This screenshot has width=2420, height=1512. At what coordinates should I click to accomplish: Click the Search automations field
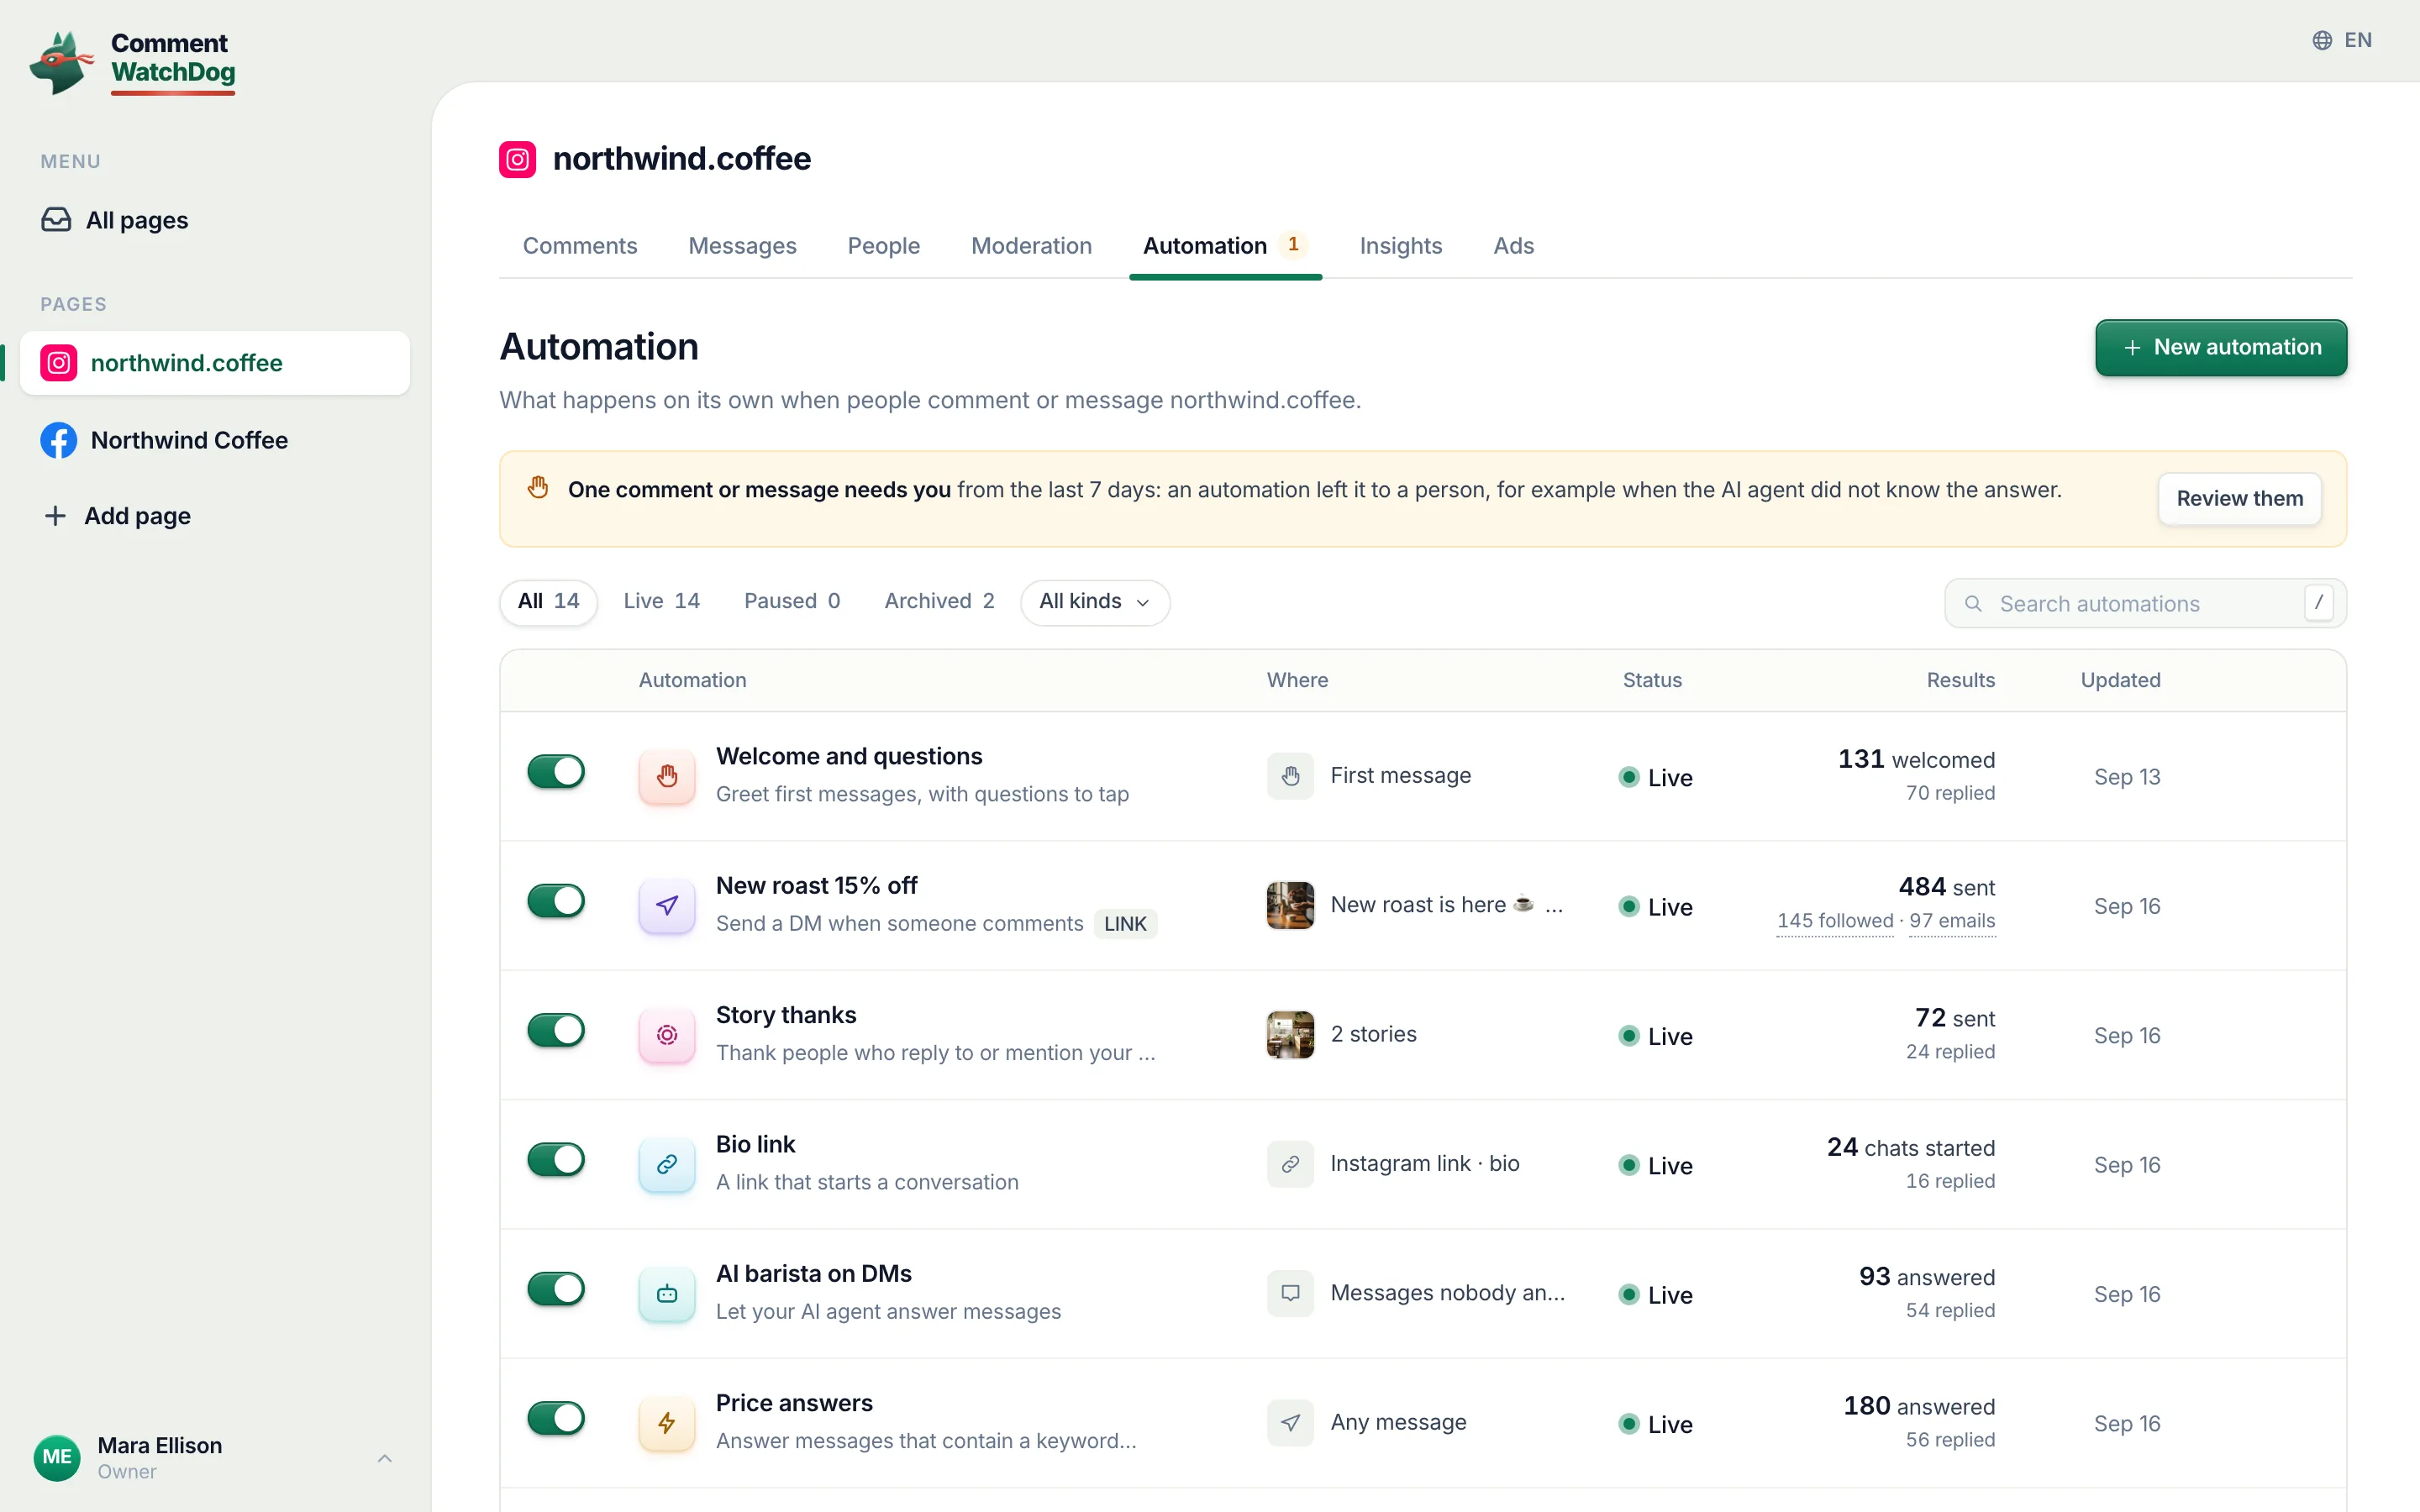(x=2145, y=603)
